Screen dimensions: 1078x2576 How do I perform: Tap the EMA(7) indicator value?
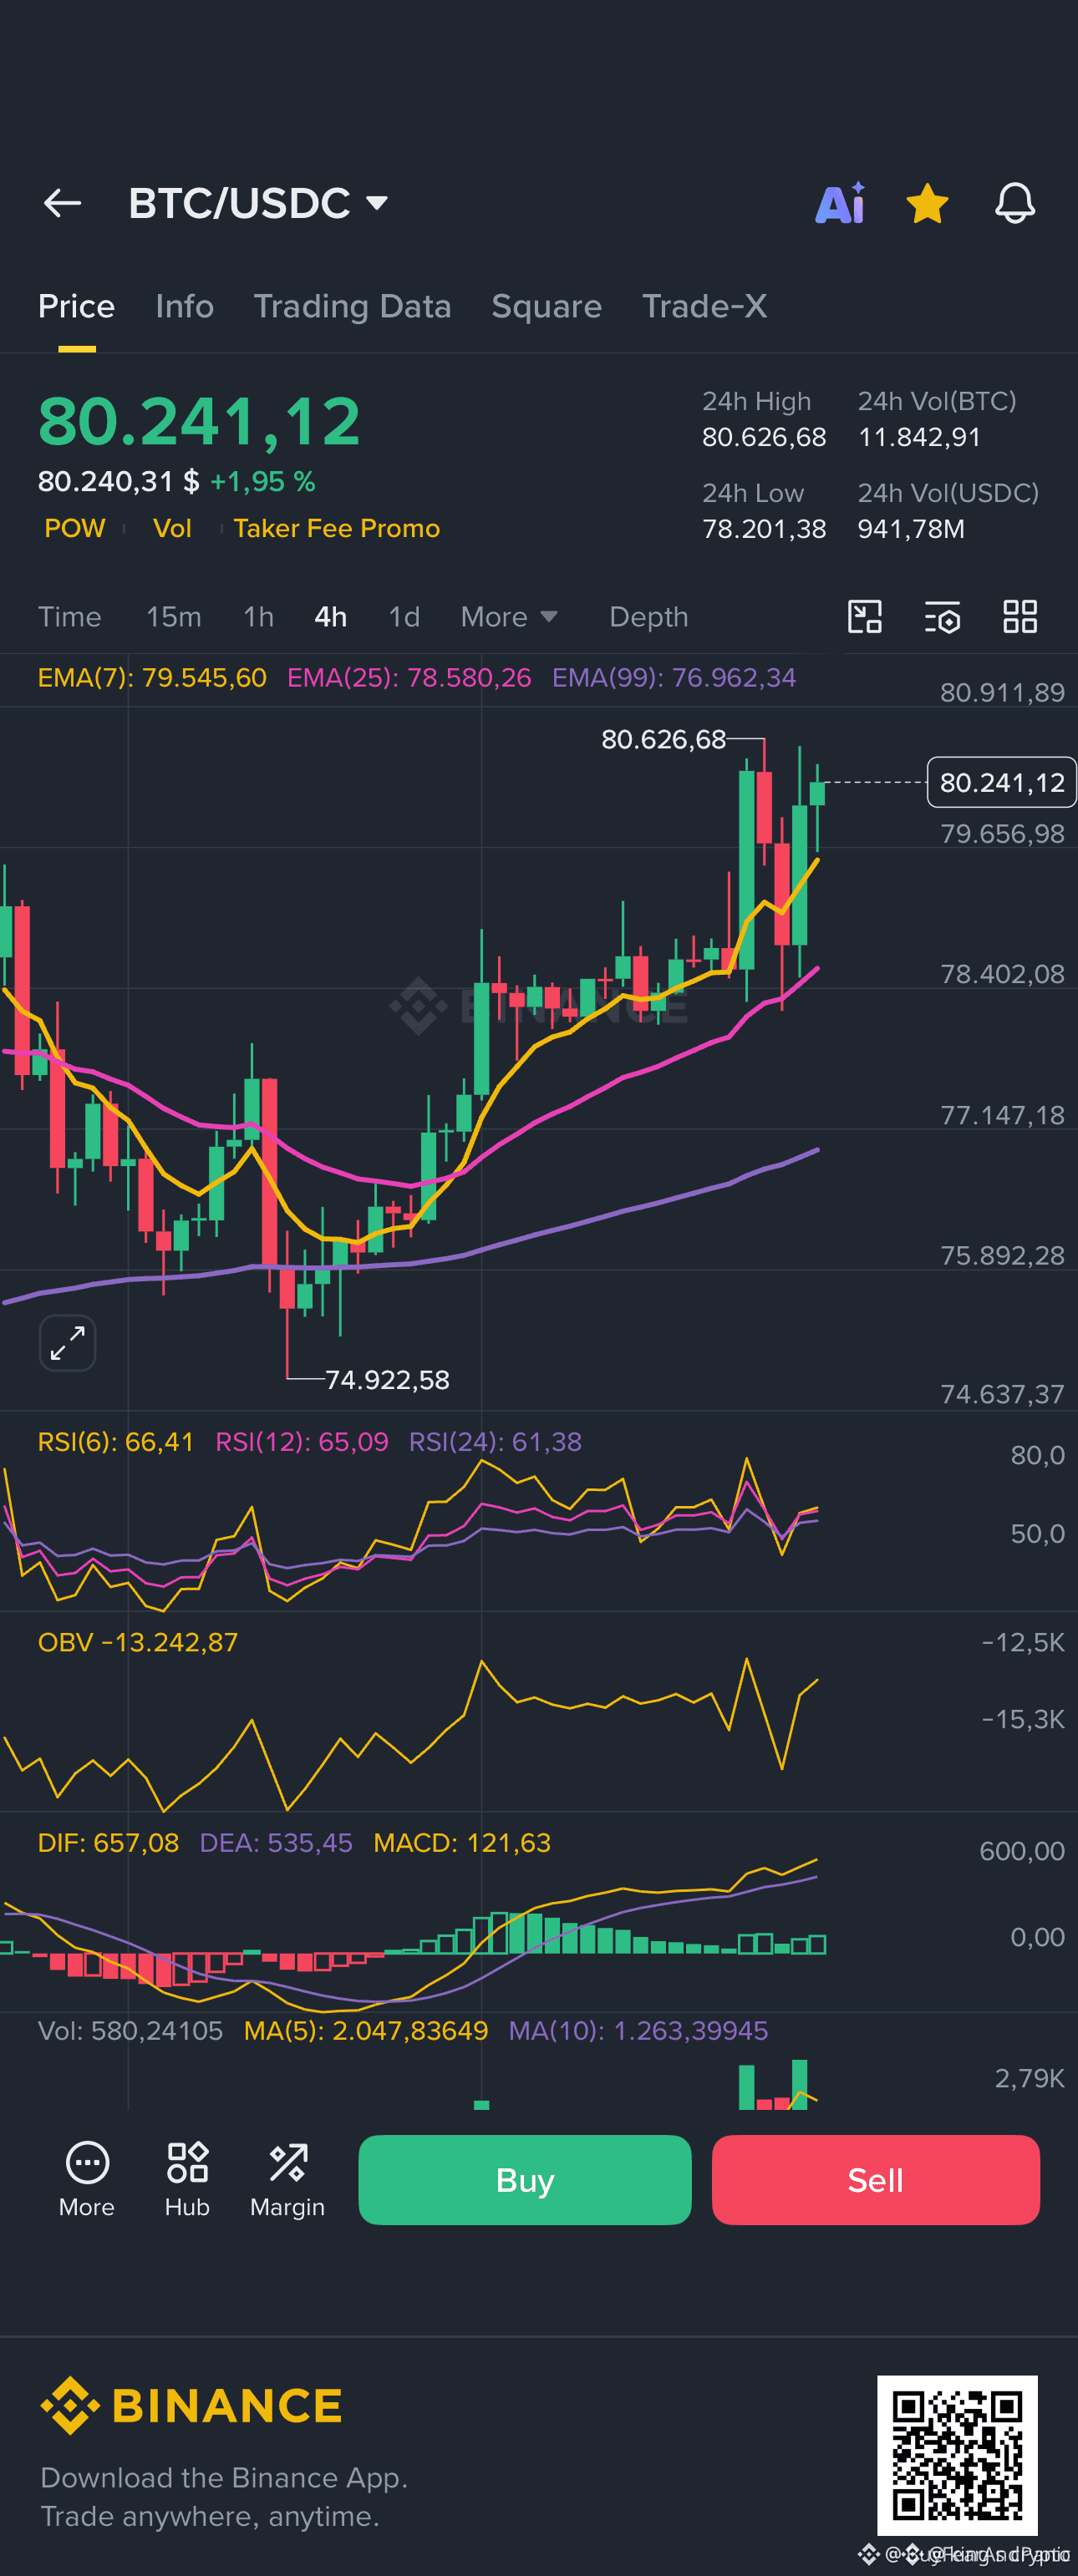coord(152,678)
